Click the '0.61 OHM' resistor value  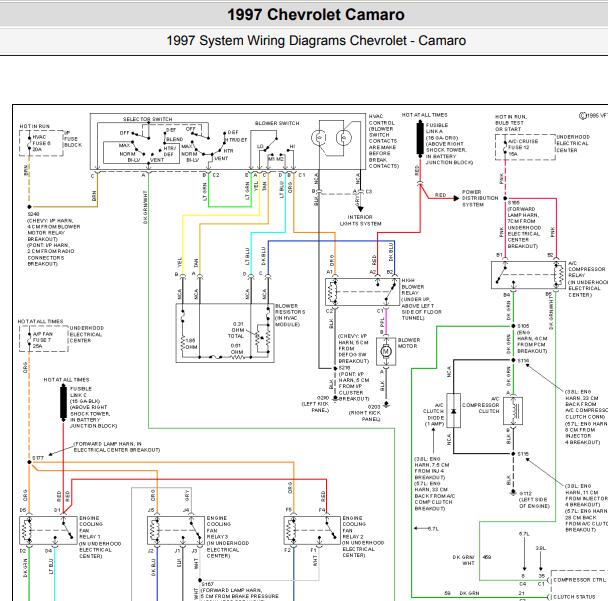237,349
